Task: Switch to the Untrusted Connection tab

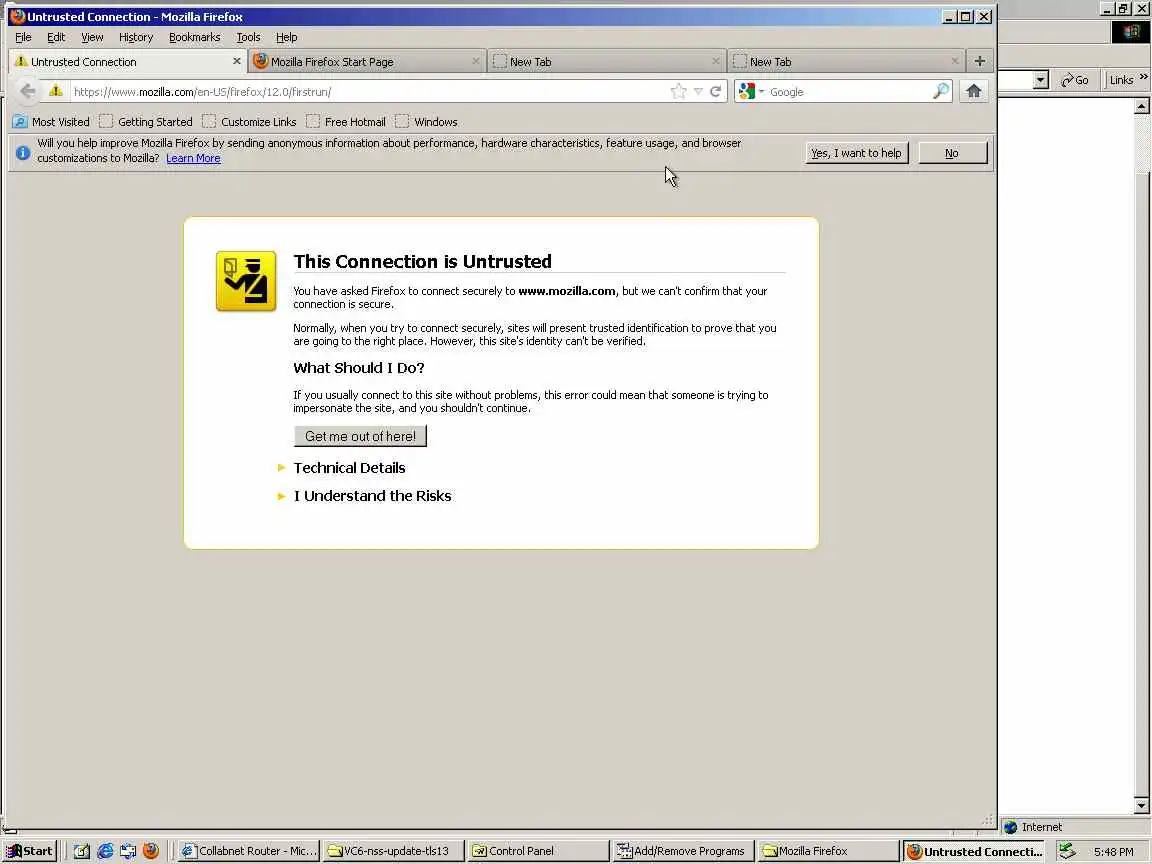Action: 127,62
